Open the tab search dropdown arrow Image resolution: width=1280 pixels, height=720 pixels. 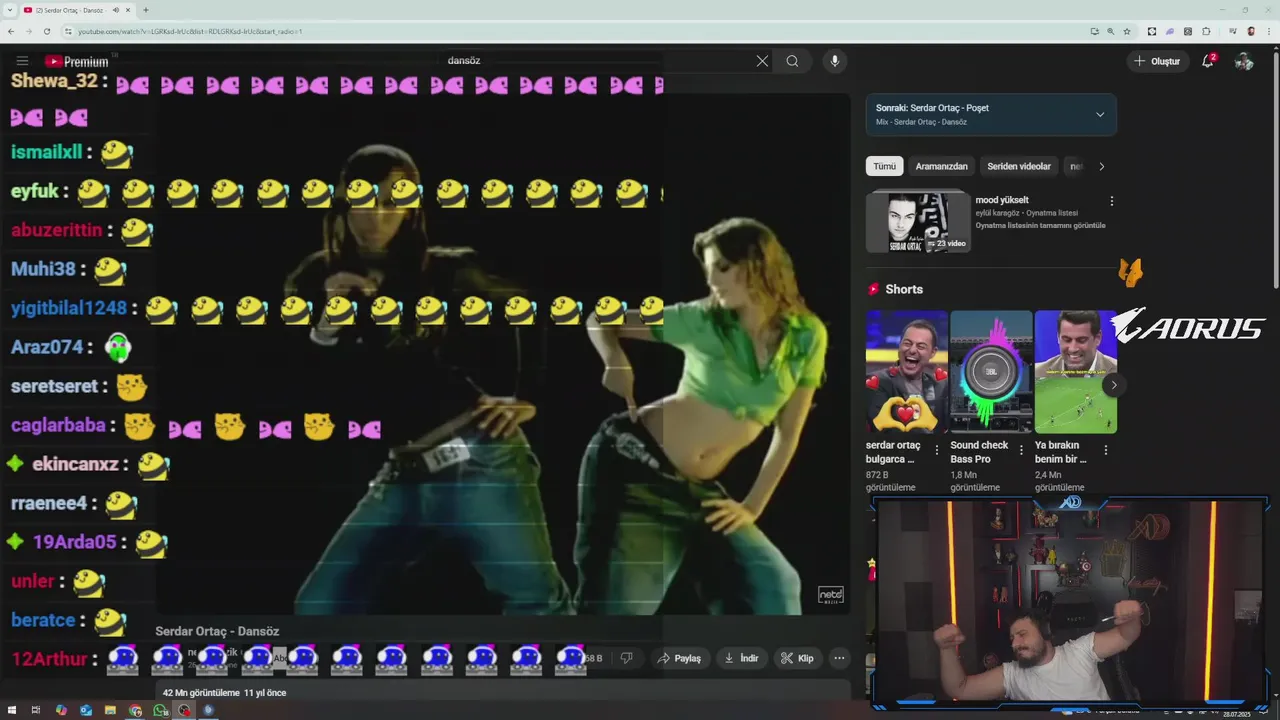(x=9, y=10)
